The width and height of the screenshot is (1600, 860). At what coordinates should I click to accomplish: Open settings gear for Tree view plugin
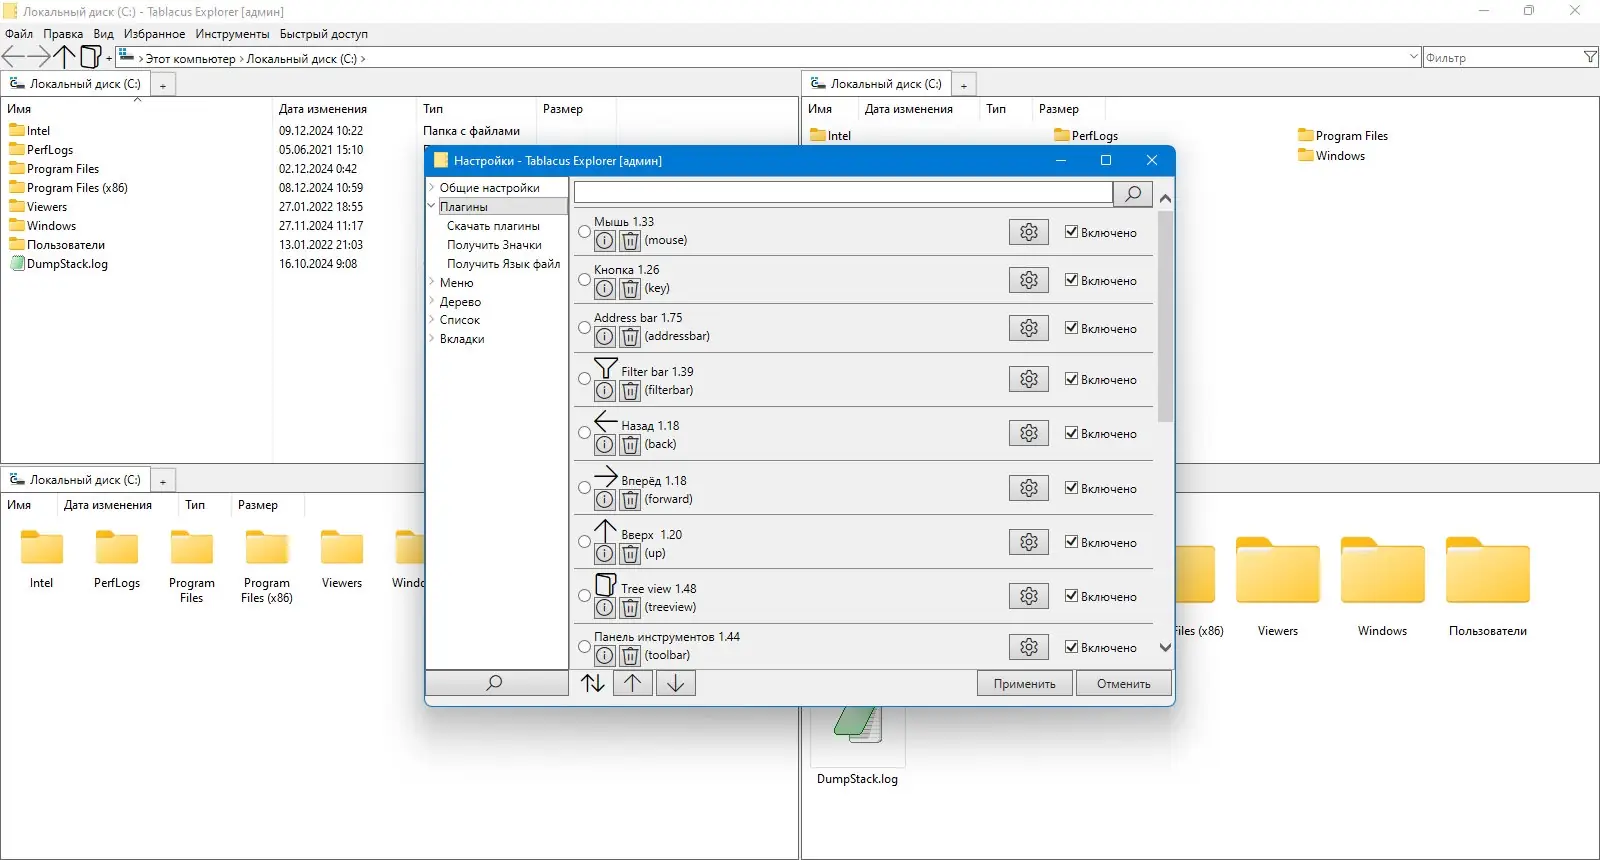[1029, 596]
